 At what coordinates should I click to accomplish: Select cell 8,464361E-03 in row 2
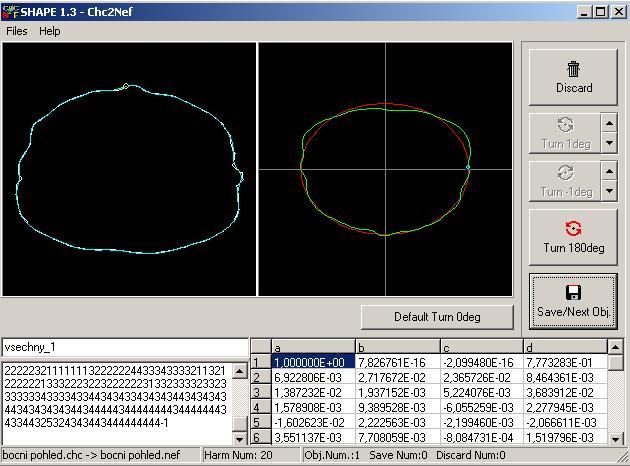565,377
